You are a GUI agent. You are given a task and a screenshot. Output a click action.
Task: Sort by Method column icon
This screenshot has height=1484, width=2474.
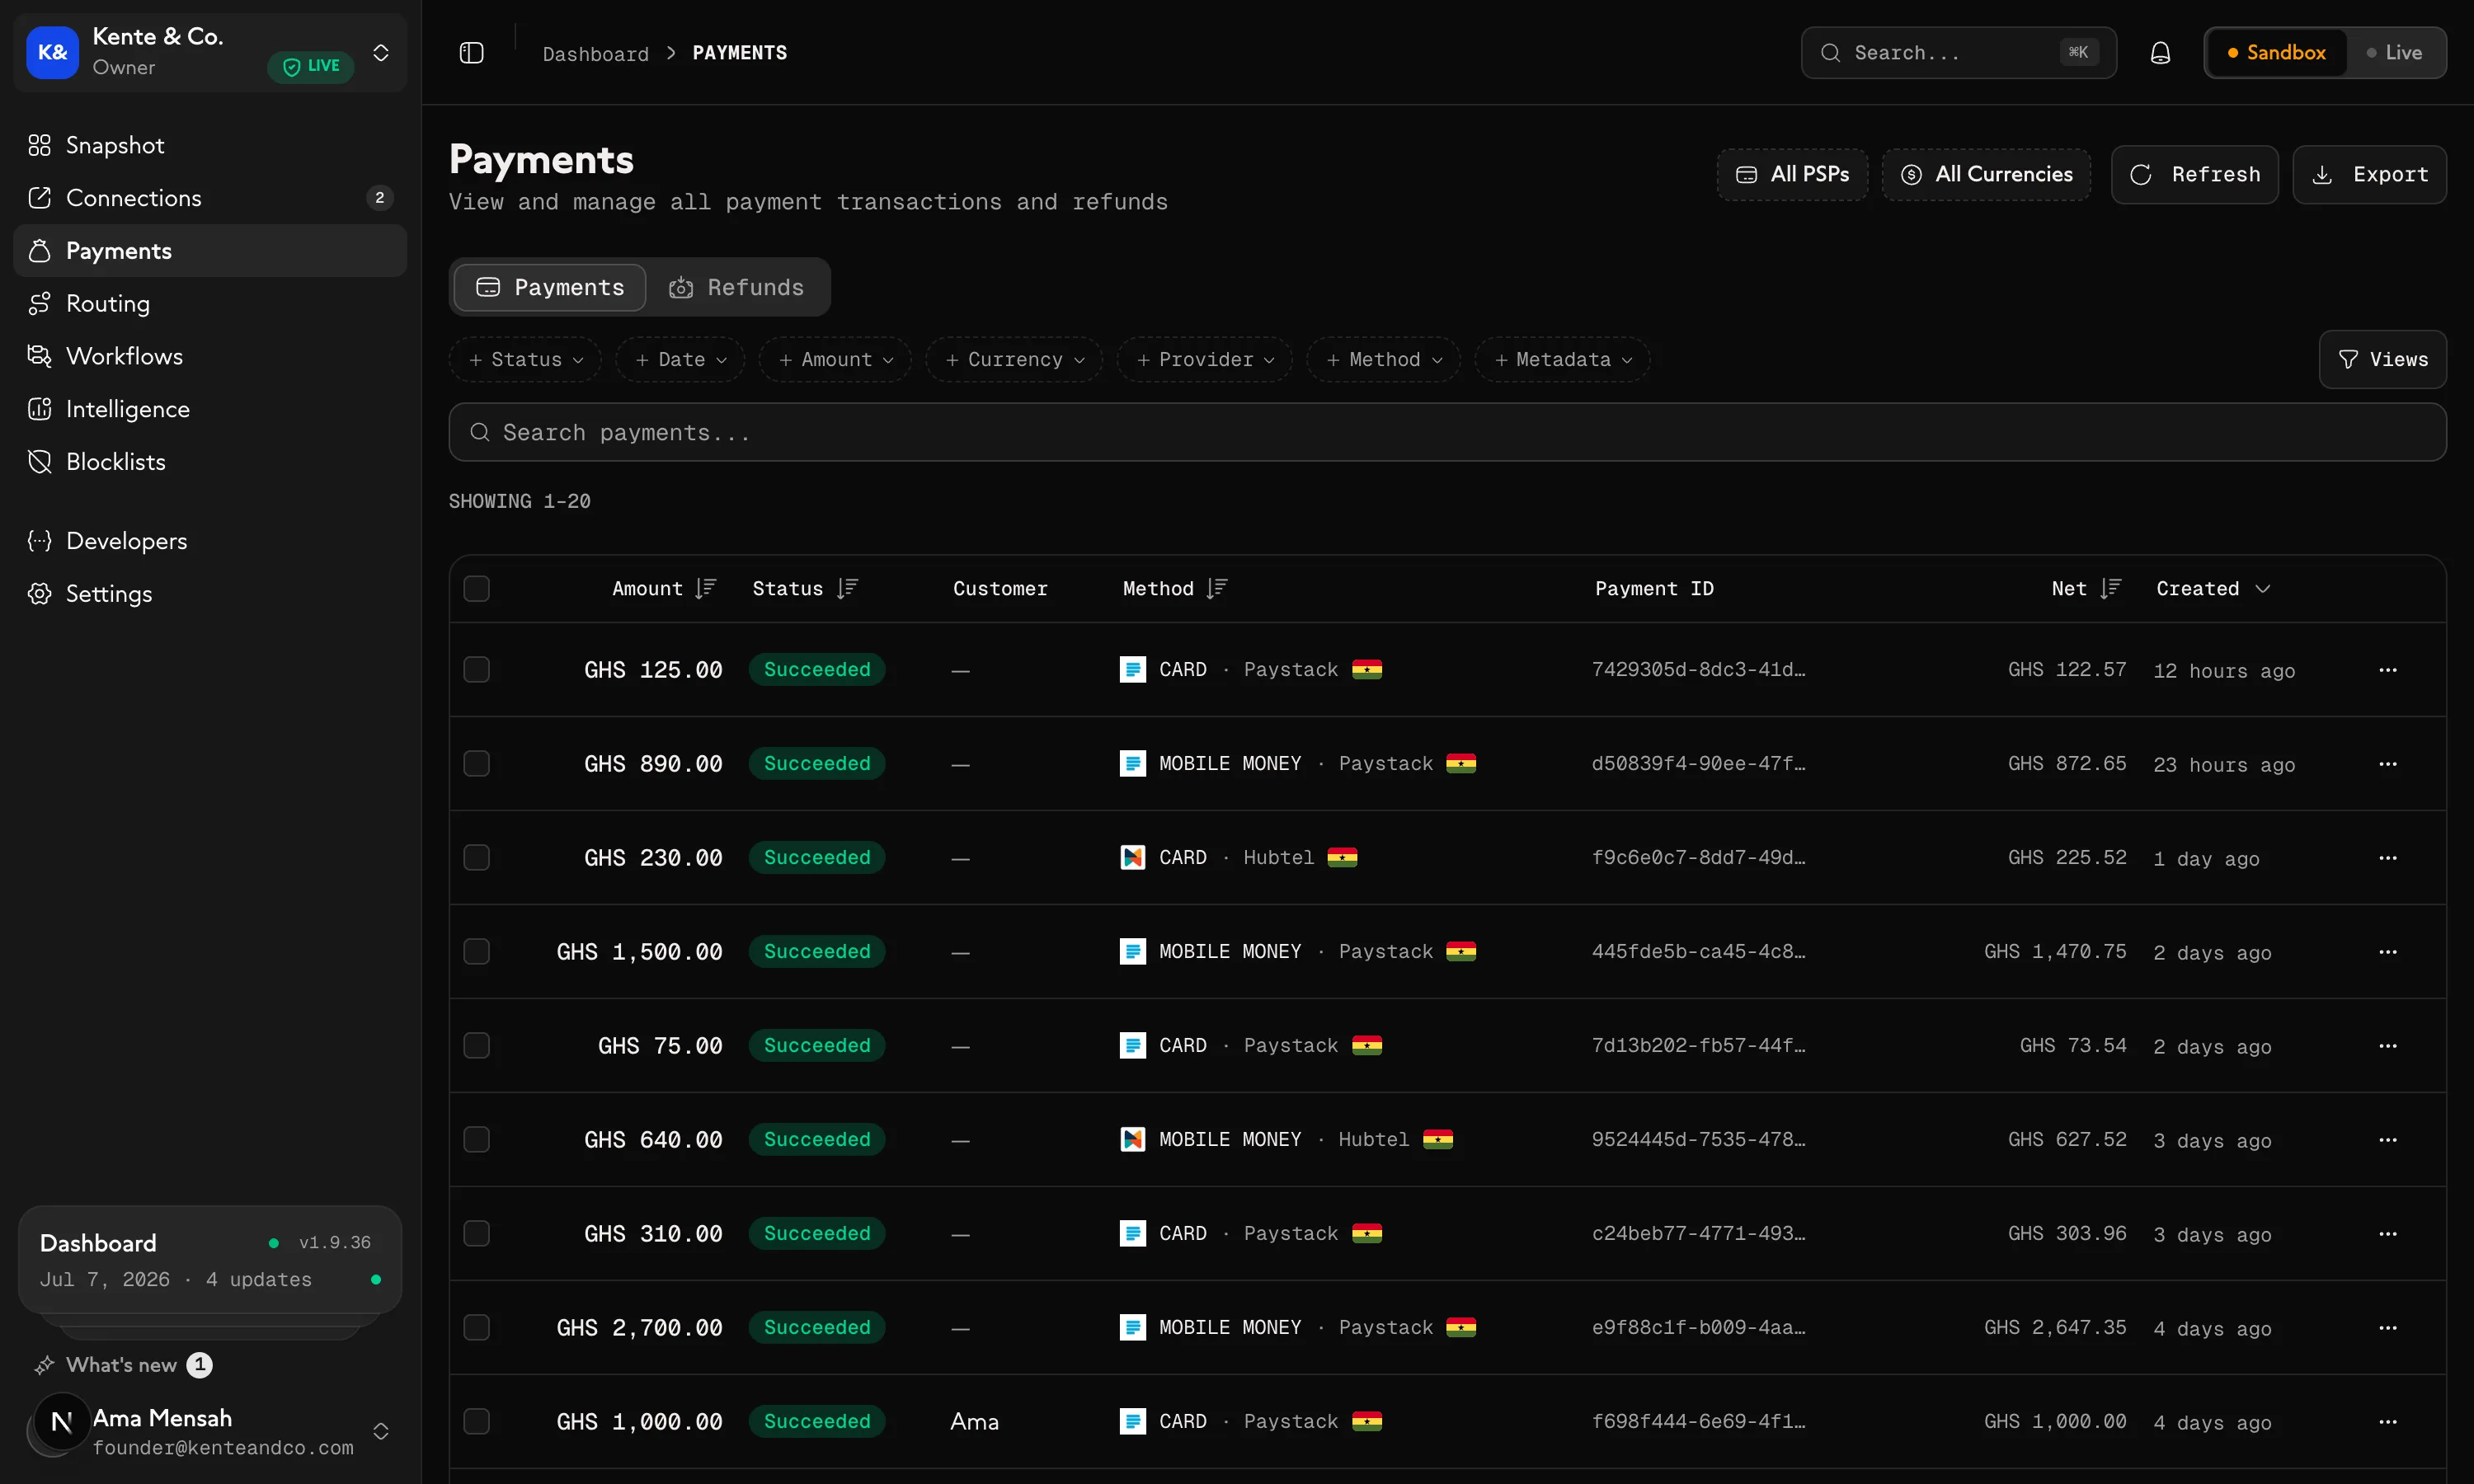(x=1216, y=588)
